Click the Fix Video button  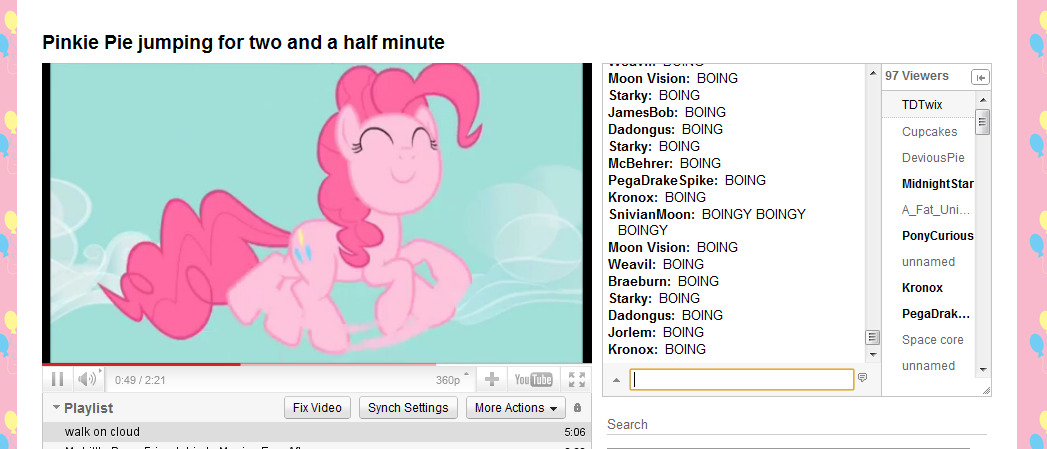pos(317,408)
